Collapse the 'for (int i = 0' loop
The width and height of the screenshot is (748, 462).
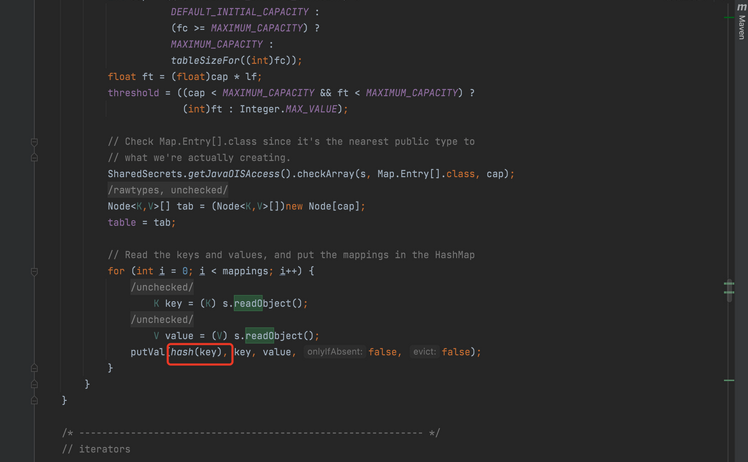click(34, 272)
